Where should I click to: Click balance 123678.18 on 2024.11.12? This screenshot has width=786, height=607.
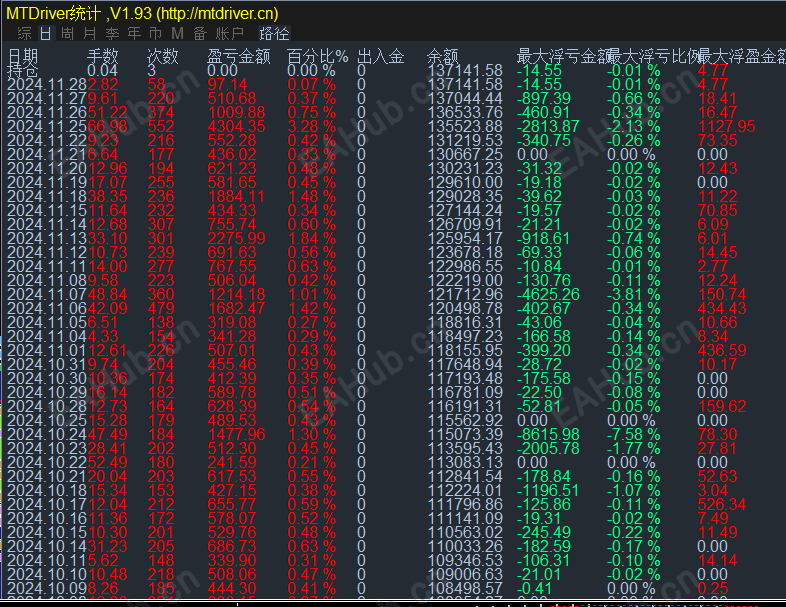pos(465,253)
